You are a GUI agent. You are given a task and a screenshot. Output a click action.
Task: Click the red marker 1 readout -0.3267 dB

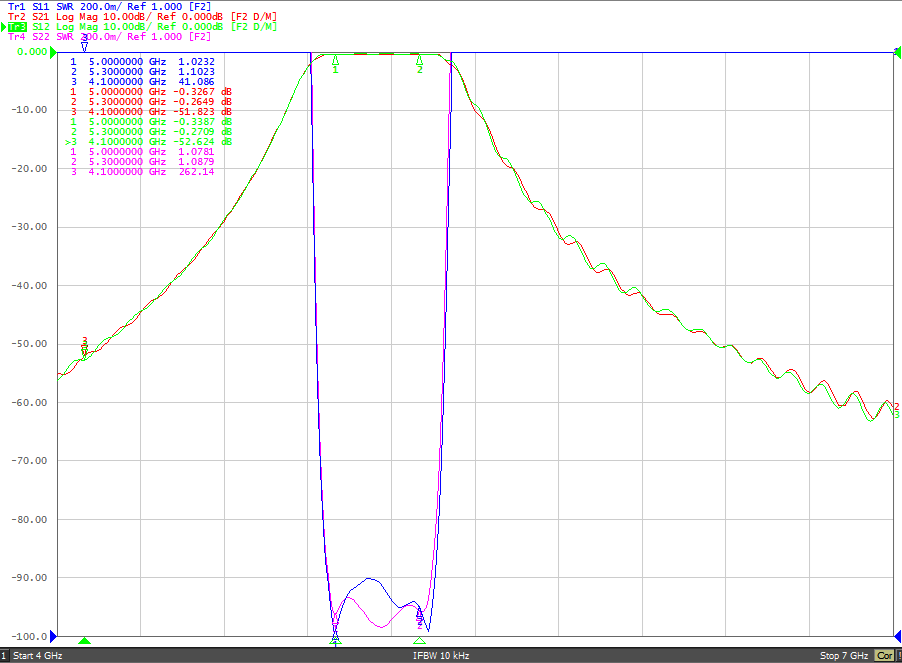click(202, 91)
